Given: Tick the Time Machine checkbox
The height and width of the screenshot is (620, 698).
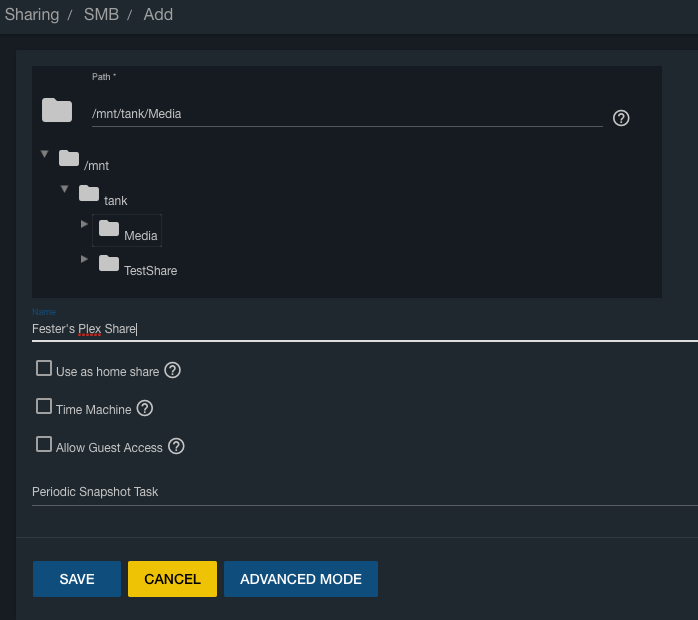Looking at the screenshot, I should click(44, 406).
